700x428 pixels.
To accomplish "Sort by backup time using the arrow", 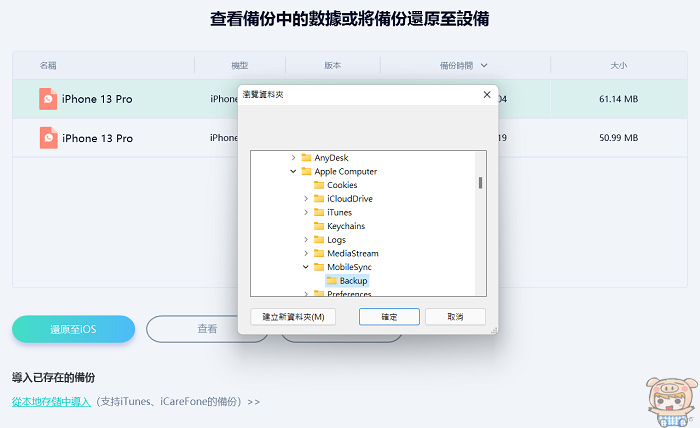I will (484, 66).
